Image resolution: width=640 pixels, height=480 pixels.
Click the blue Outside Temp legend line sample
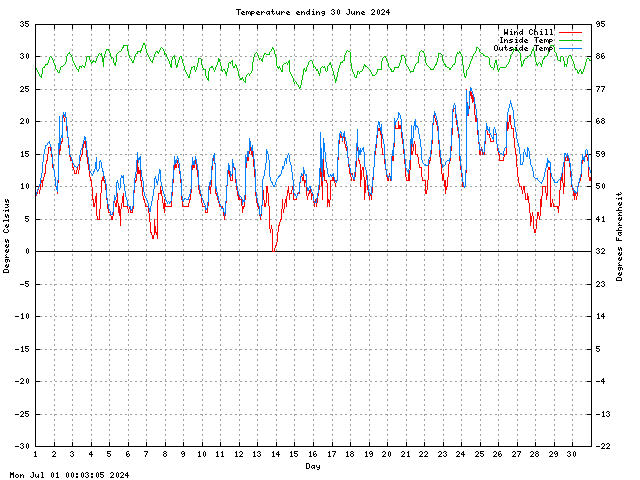(570, 49)
